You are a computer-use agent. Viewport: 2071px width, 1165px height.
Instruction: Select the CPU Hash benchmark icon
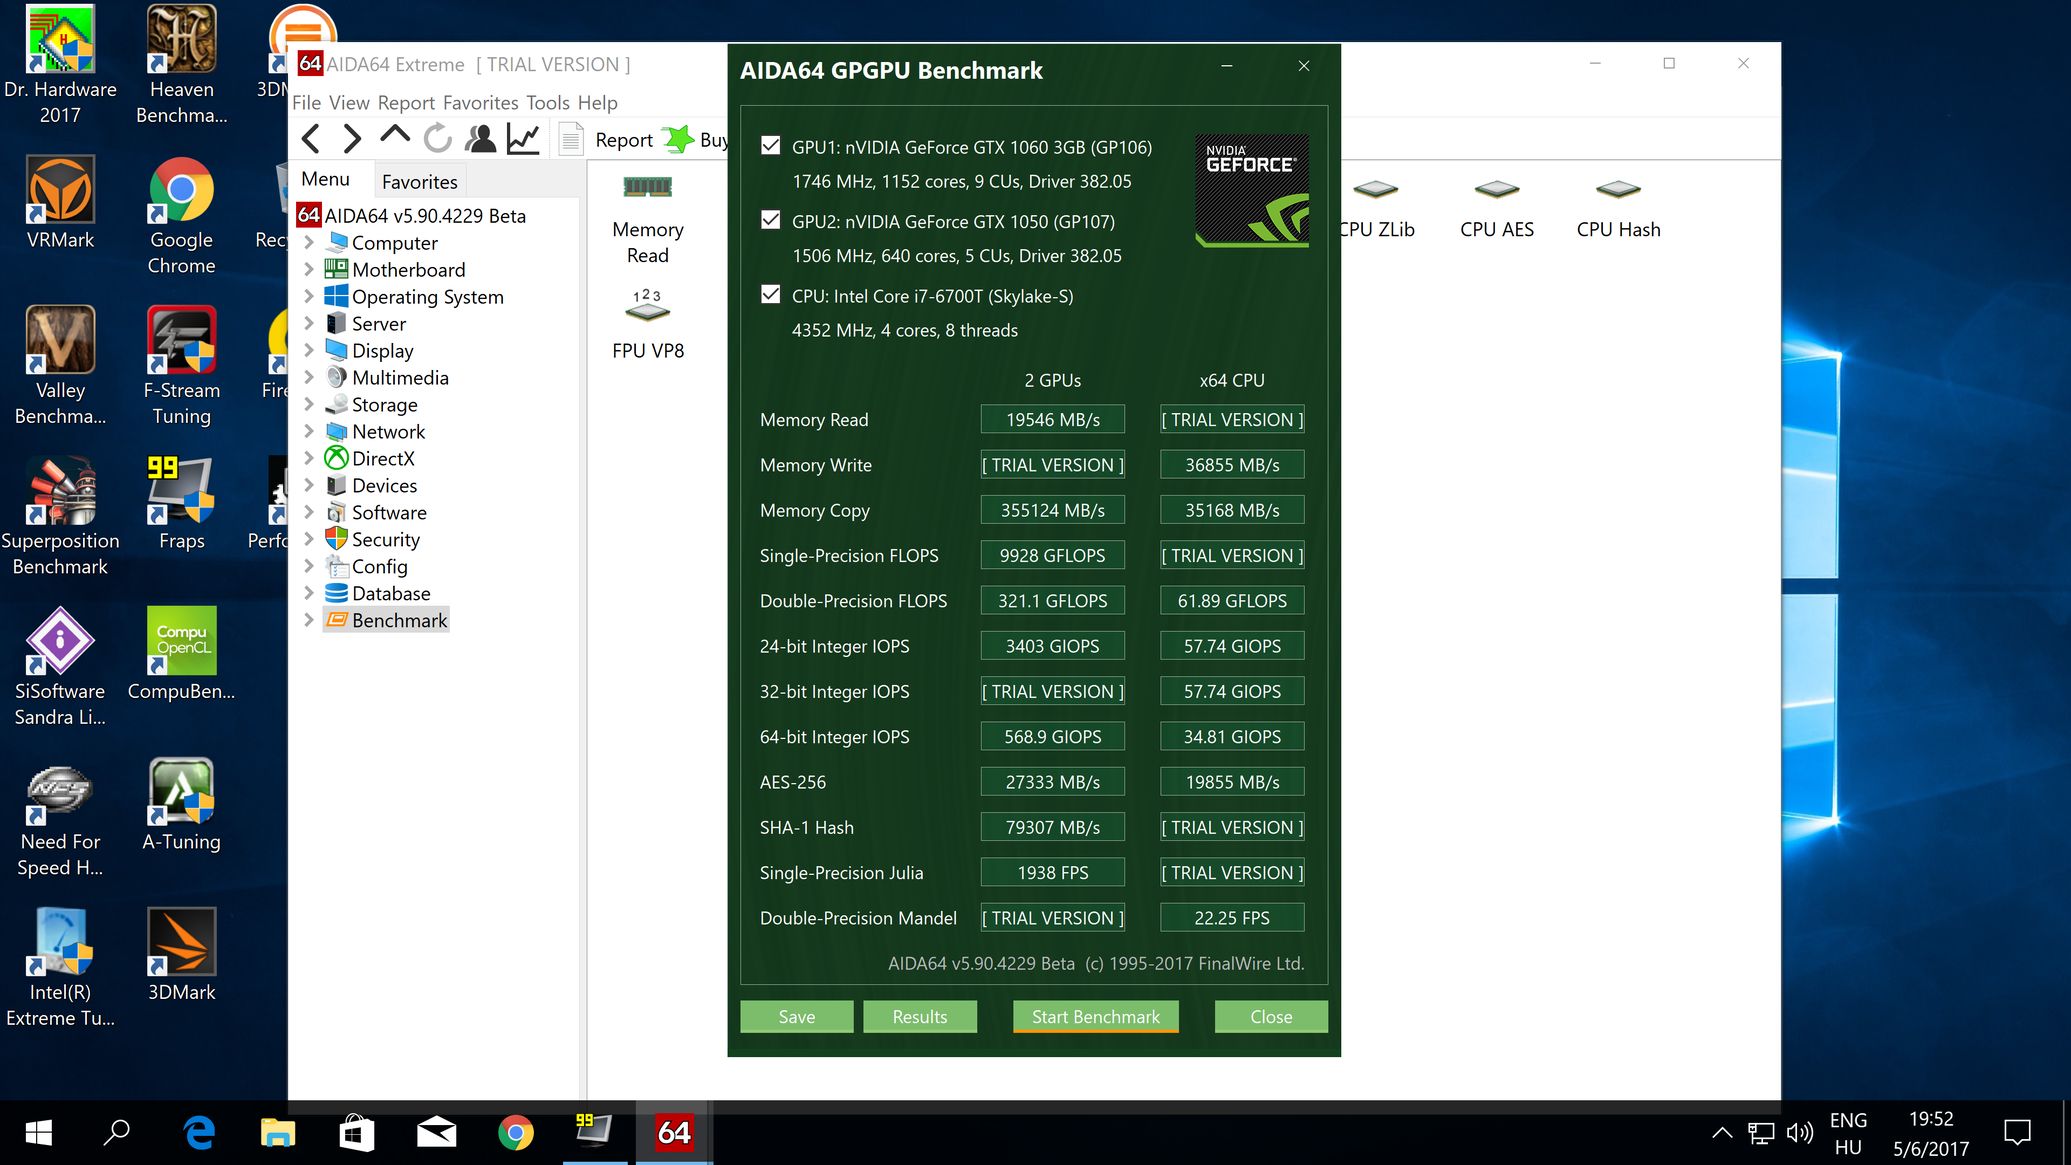(1618, 210)
